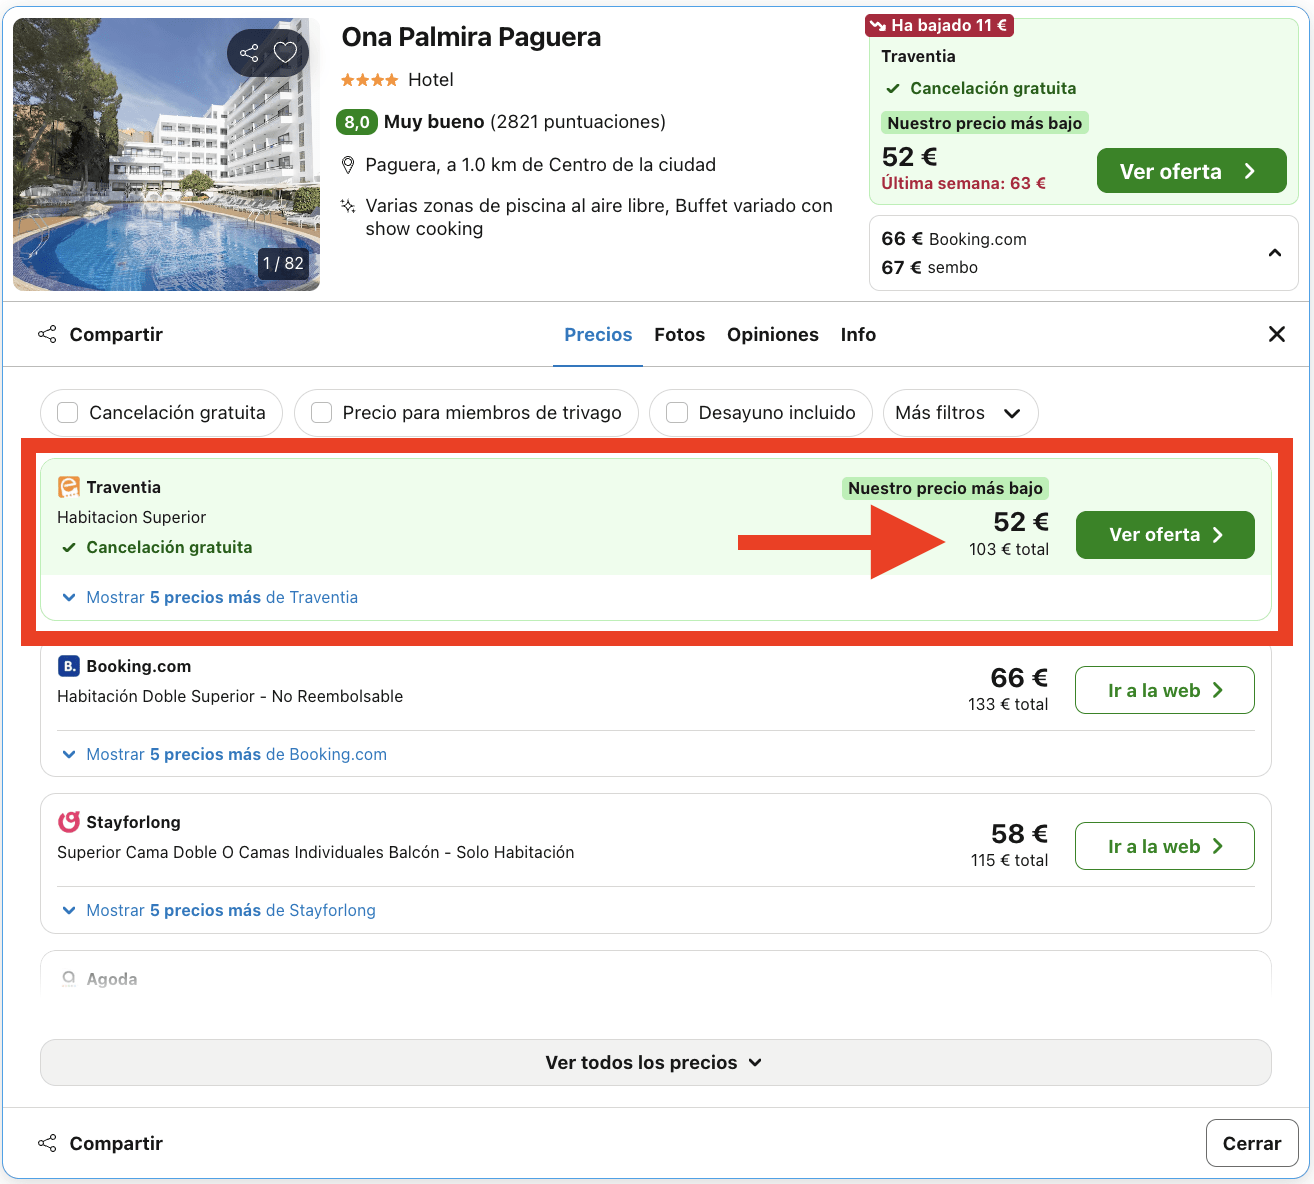The width and height of the screenshot is (1314, 1184).
Task: Click the Última semana: 63 € text
Action: coord(964,183)
